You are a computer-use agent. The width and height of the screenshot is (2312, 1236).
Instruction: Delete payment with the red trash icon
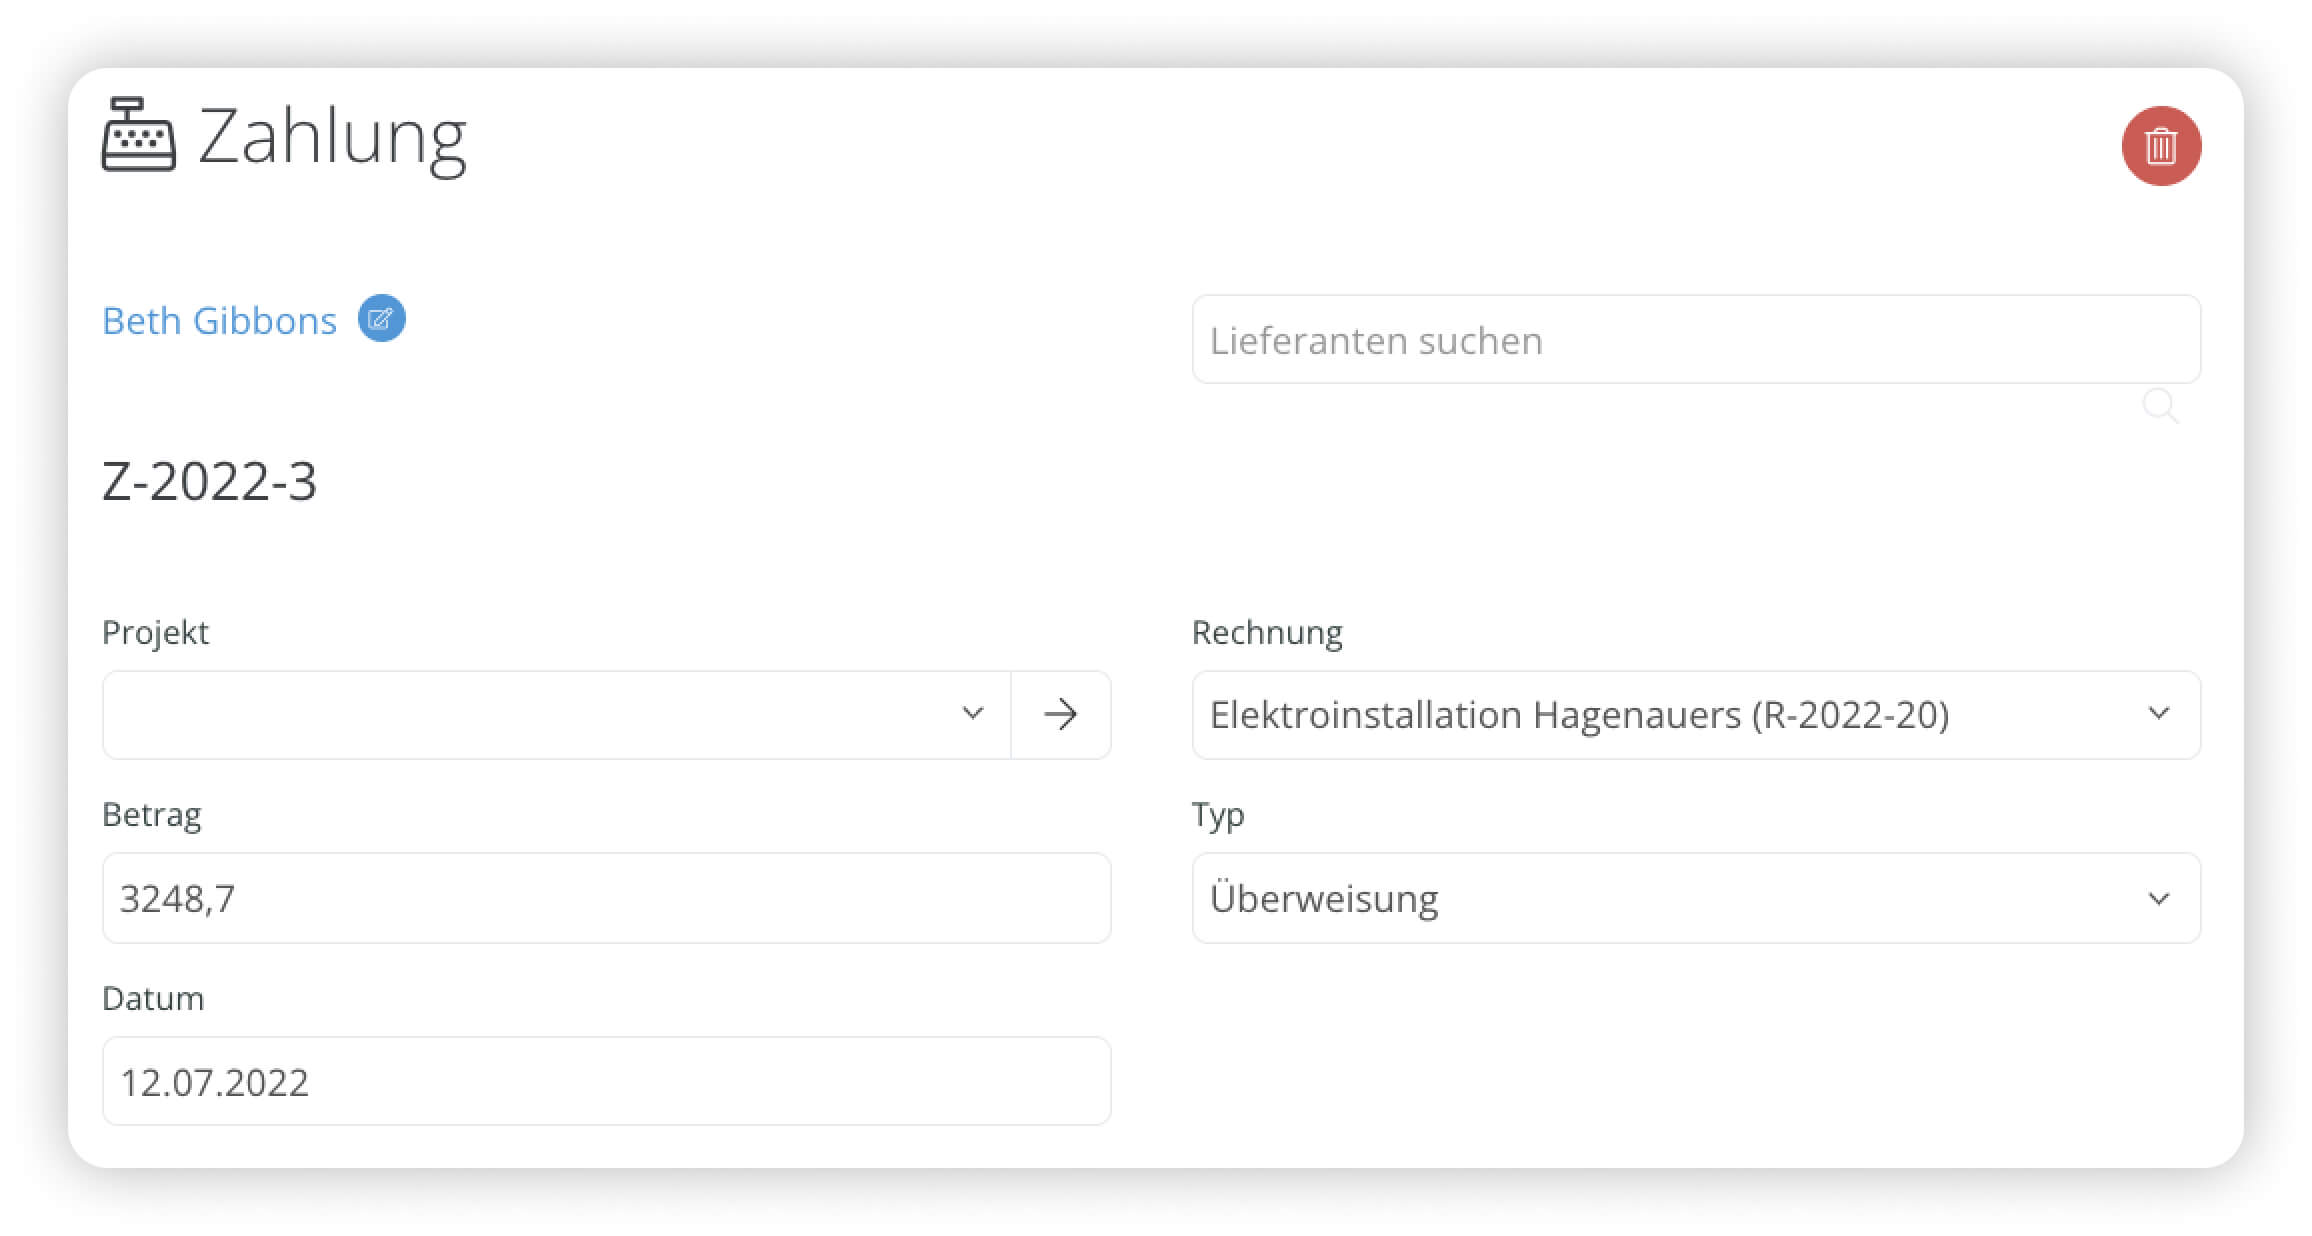click(x=2160, y=146)
